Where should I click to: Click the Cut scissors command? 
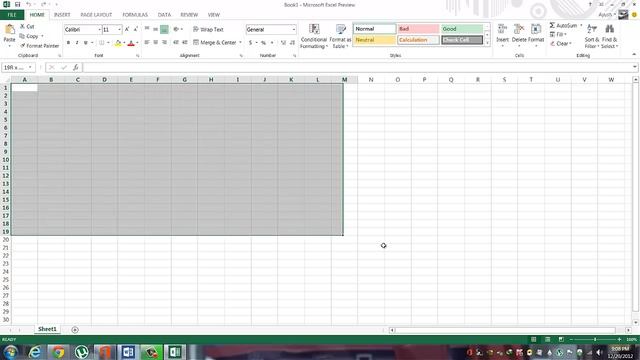[27, 27]
